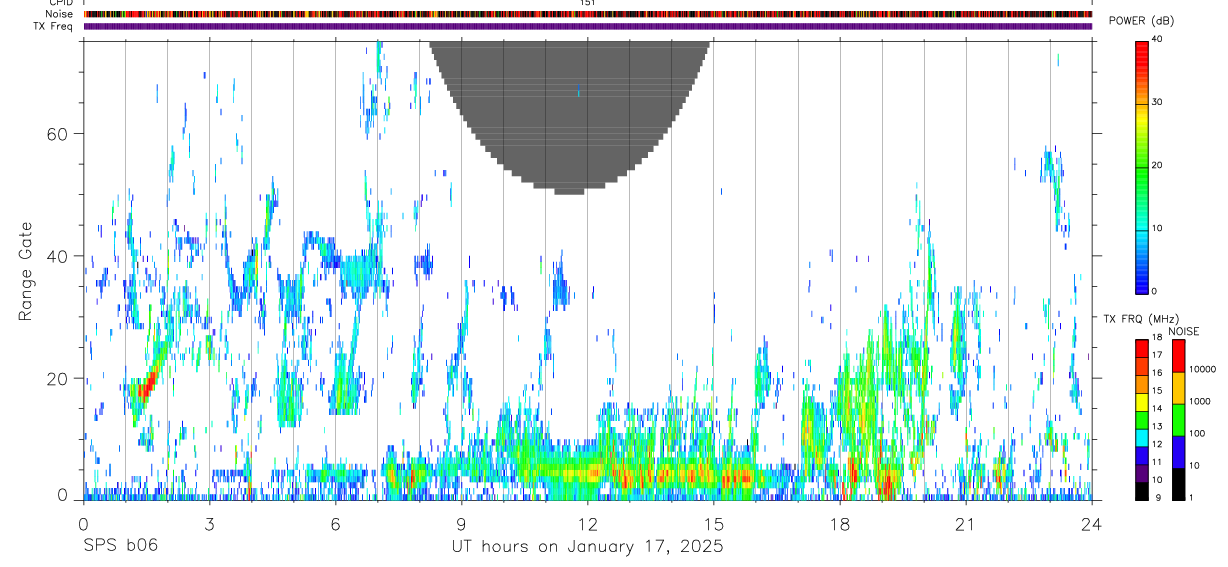Click the 6 hour tick on time axis
Image resolution: width=1228 pixels, height=567 pixels.
click(x=335, y=523)
